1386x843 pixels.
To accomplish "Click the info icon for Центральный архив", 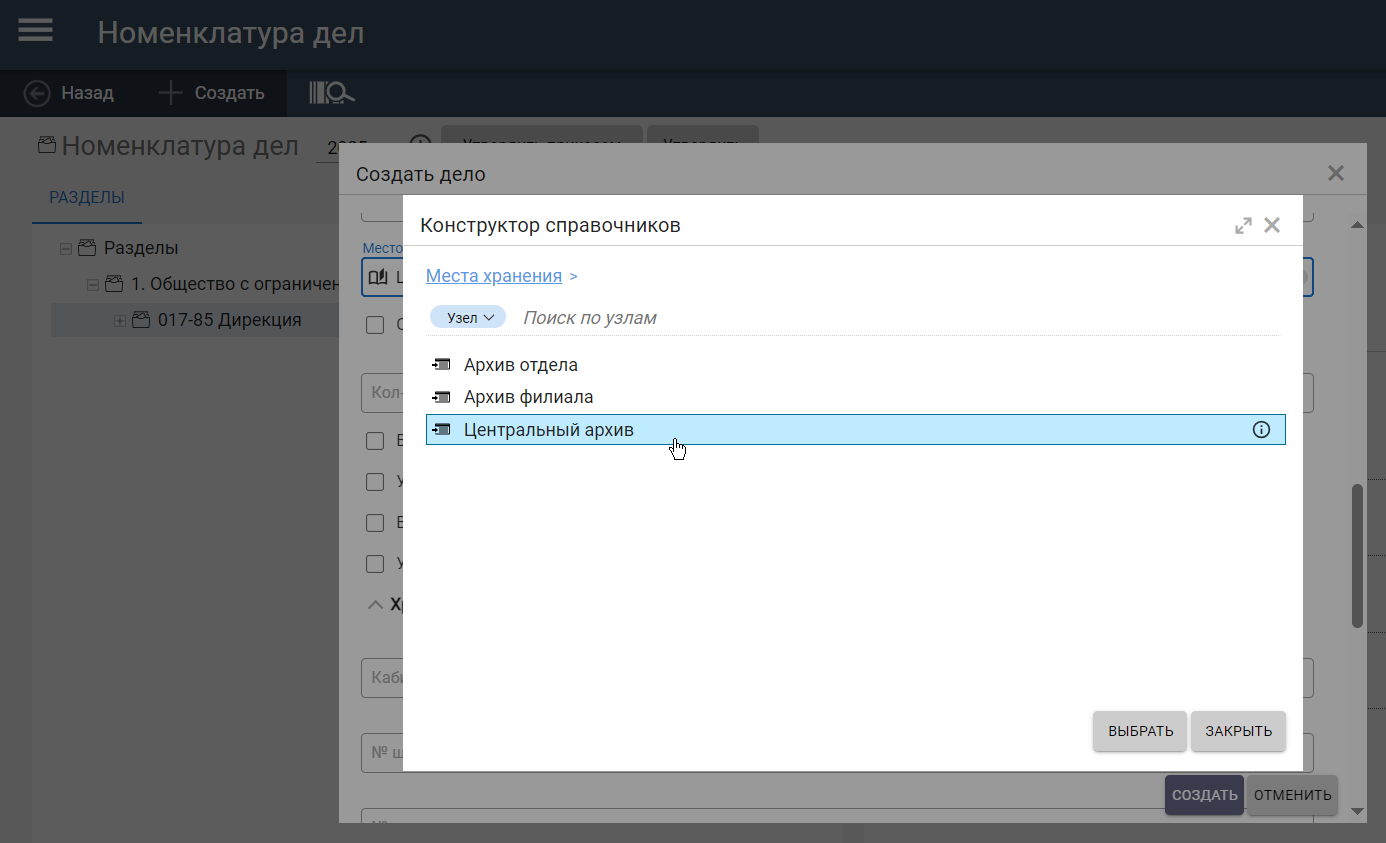I will click(x=1261, y=430).
